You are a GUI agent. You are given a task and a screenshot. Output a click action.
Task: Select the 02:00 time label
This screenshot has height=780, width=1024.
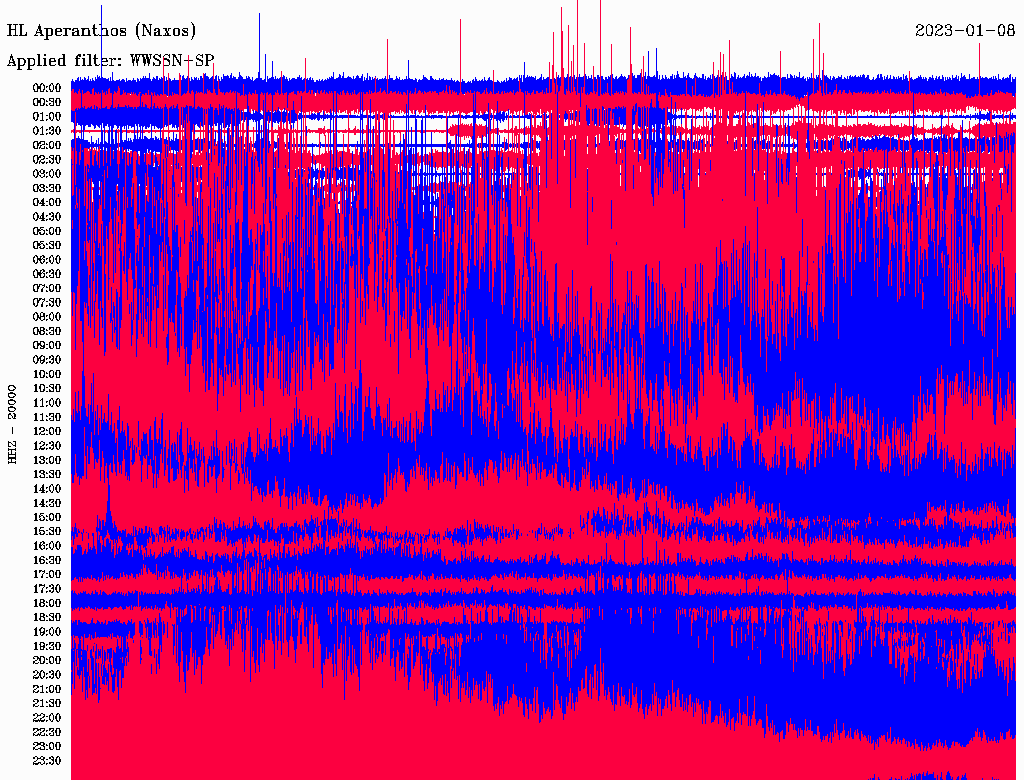(47, 146)
